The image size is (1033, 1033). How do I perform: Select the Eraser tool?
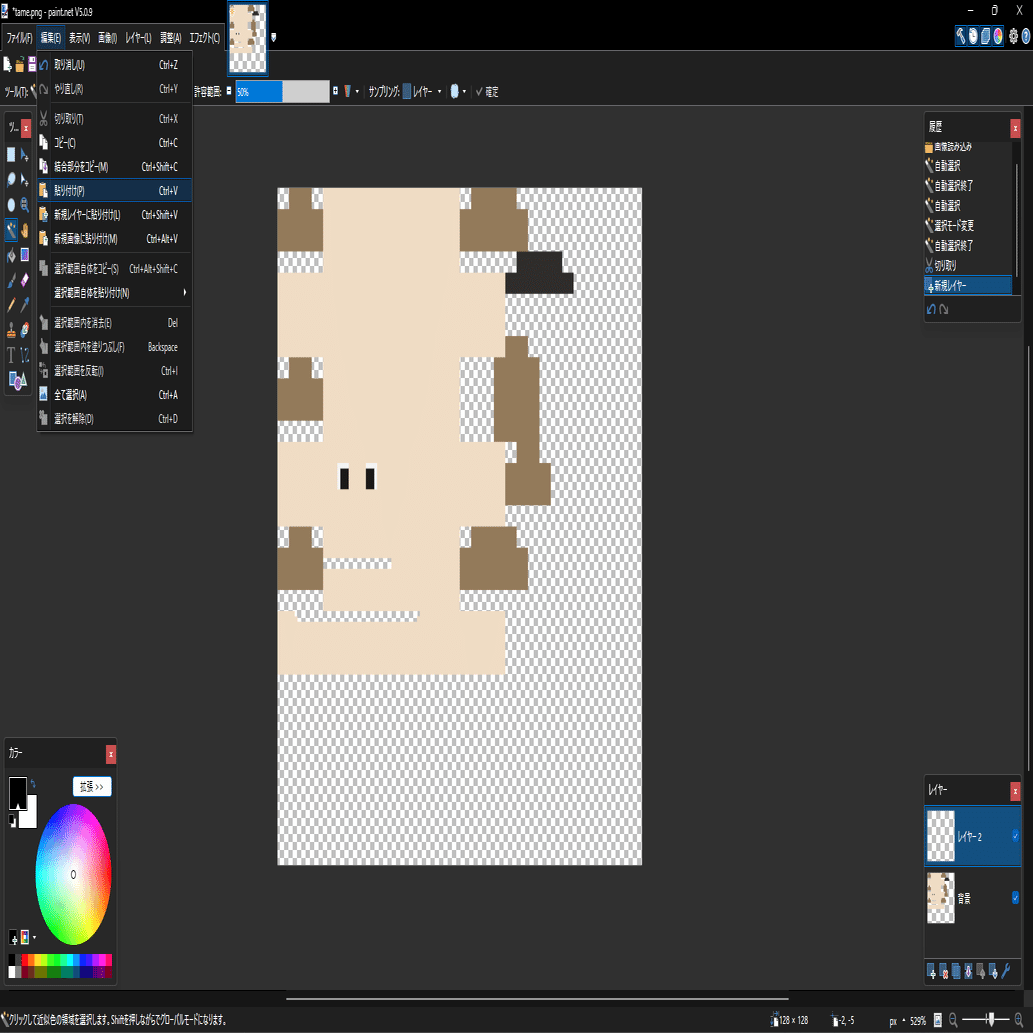pyautogui.click(x=25, y=281)
